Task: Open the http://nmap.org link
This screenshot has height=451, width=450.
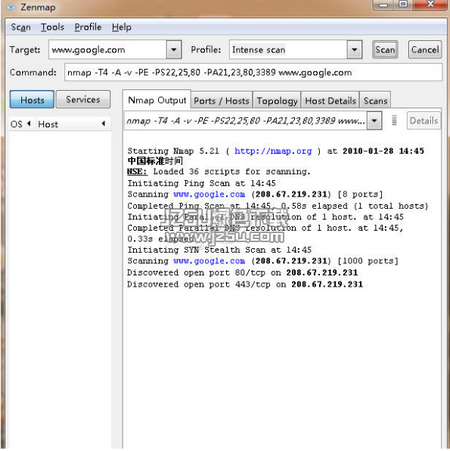Action: coord(273,151)
